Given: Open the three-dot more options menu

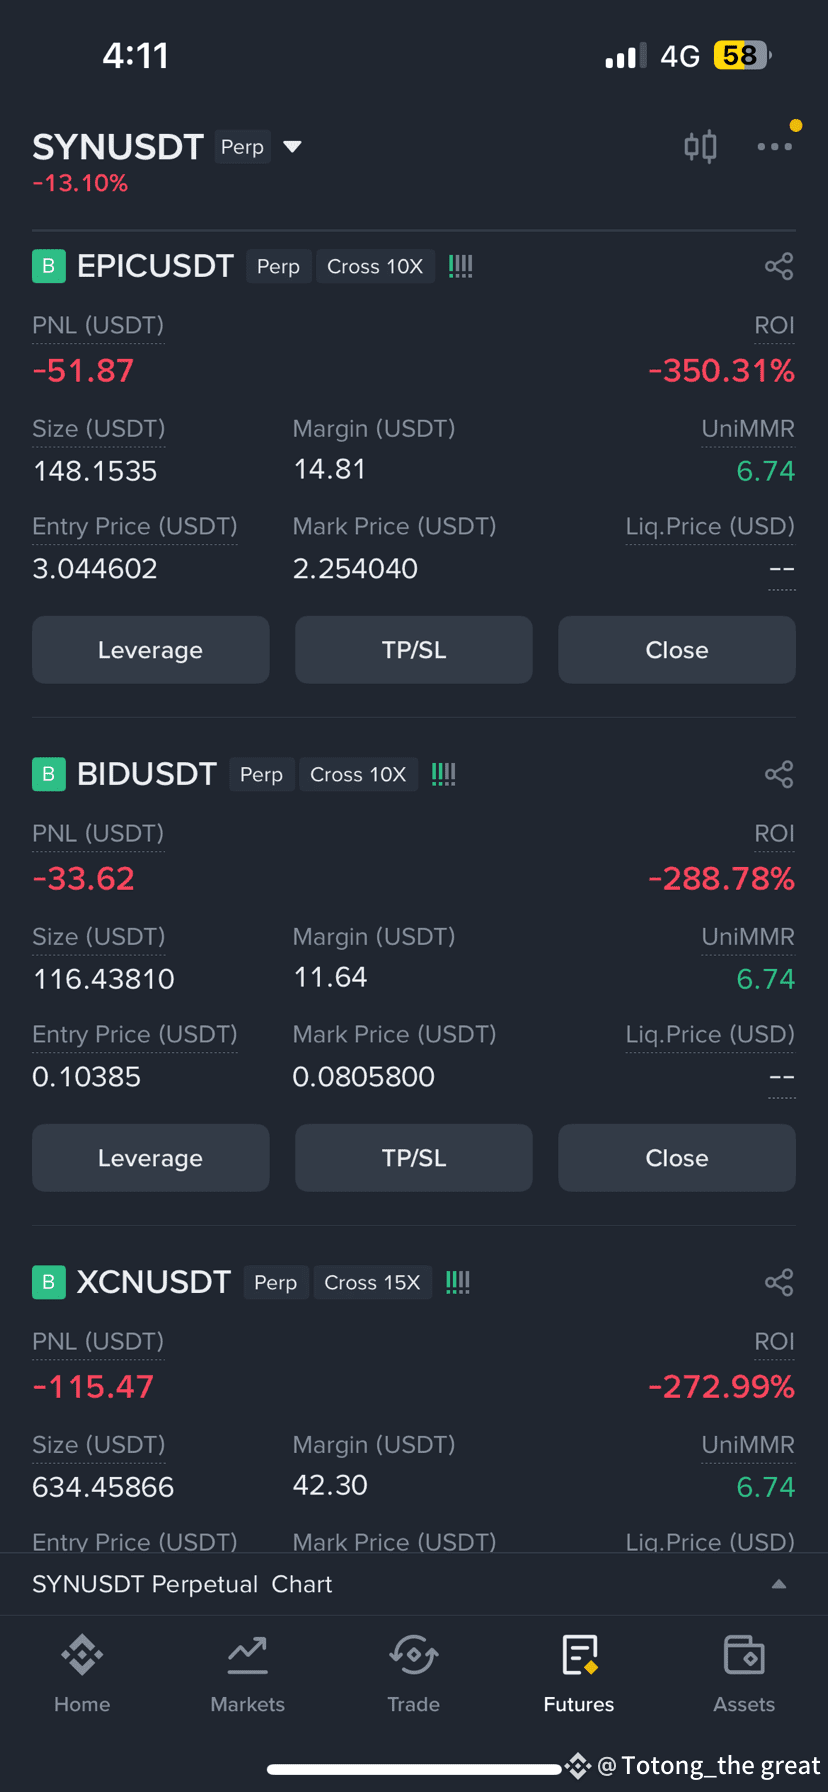Looking at the screenshot, I should tap(775, 147).
